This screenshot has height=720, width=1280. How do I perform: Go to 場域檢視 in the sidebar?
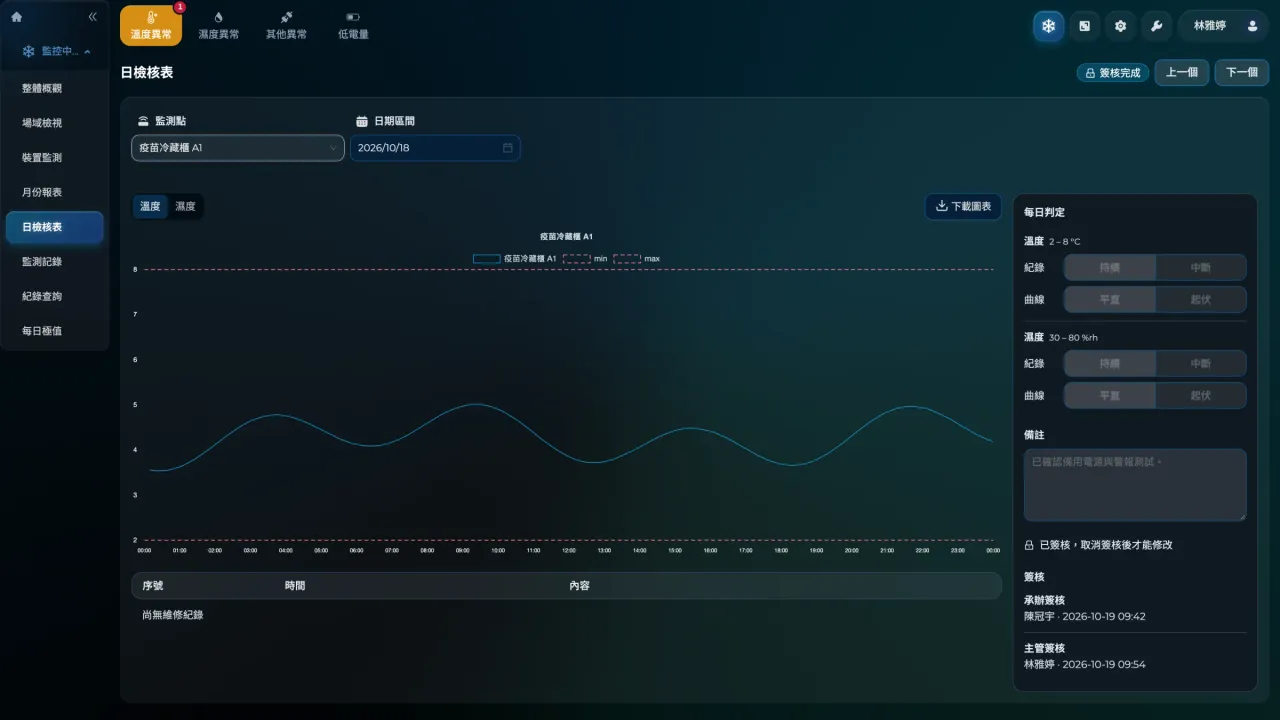point(55,123)
